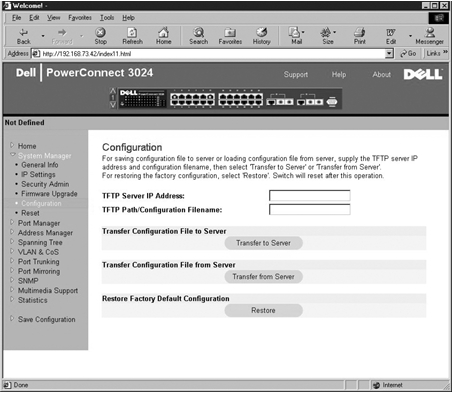Expand the Port Manager node
The image size is (462, 402).
(x=12, y=222)
